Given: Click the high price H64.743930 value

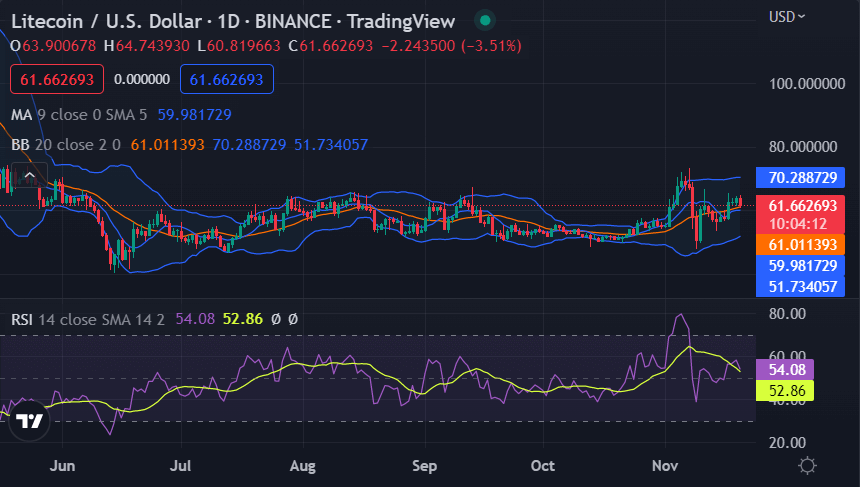Looking at the screenshot, I should [146, 46].
